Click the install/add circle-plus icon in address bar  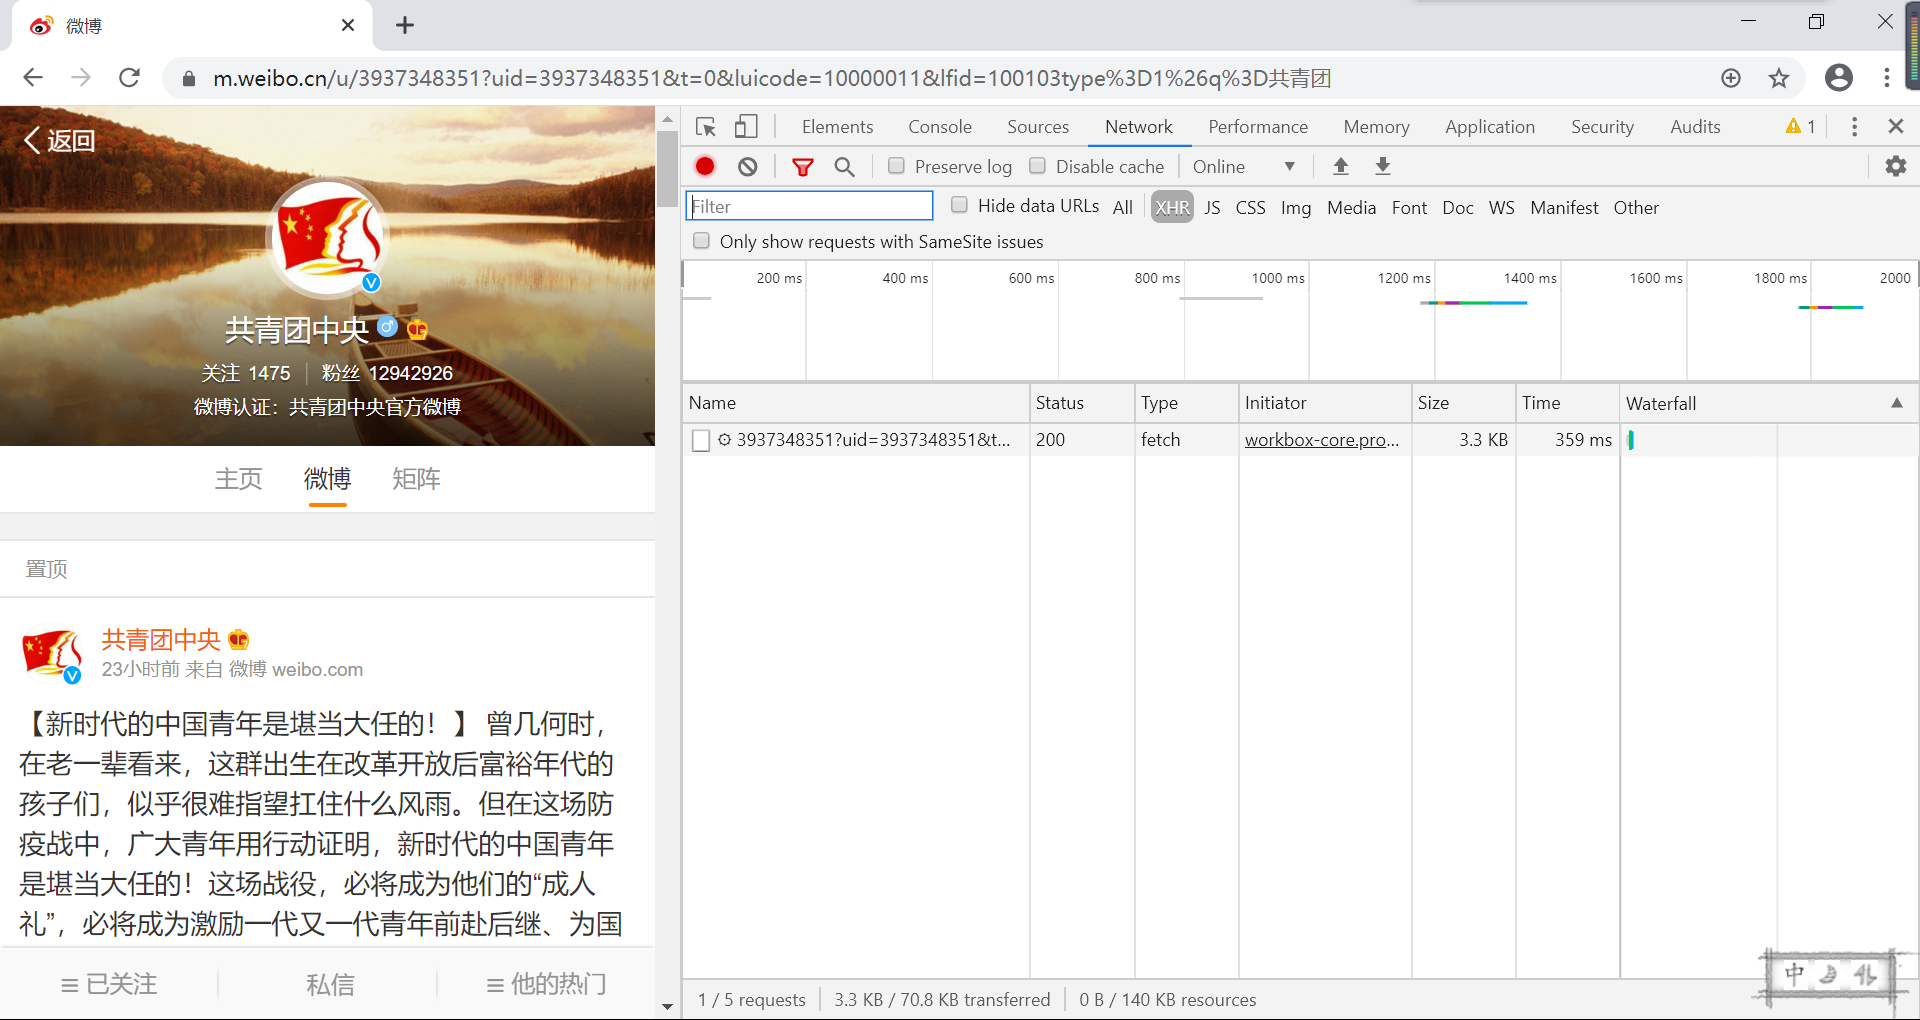(1731, 78)
